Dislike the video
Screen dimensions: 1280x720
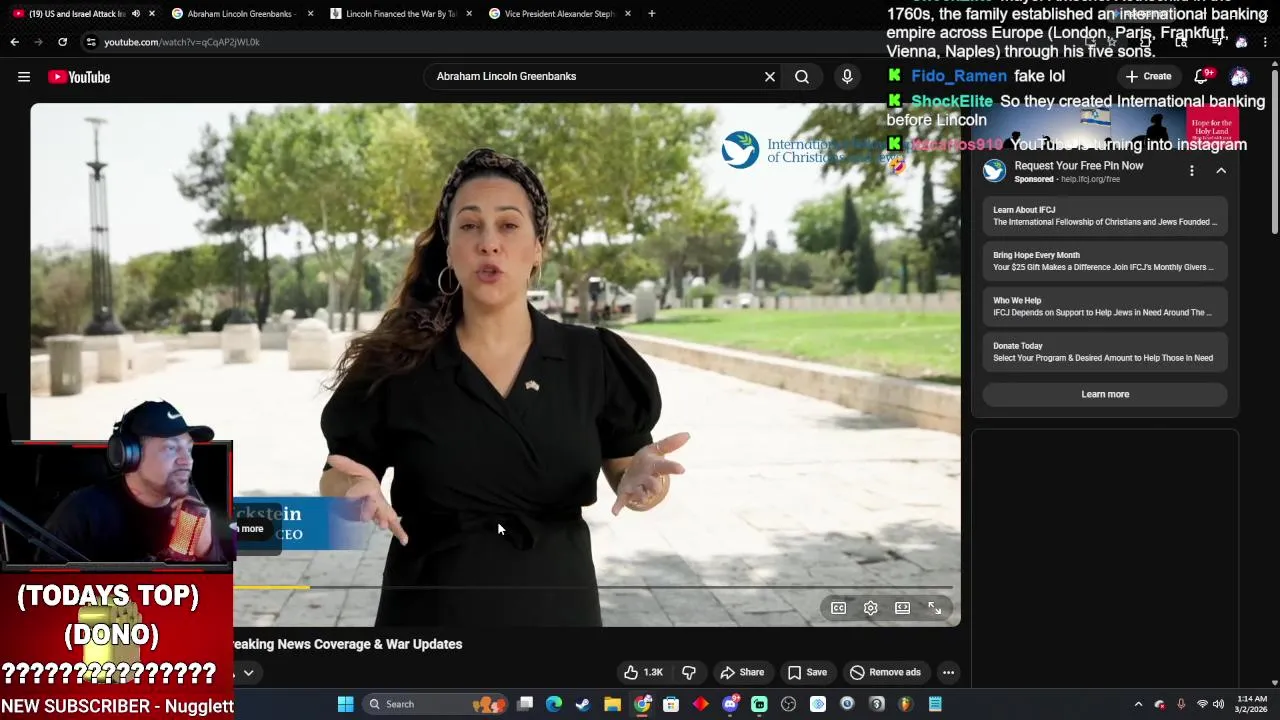[x=689, y=672]
